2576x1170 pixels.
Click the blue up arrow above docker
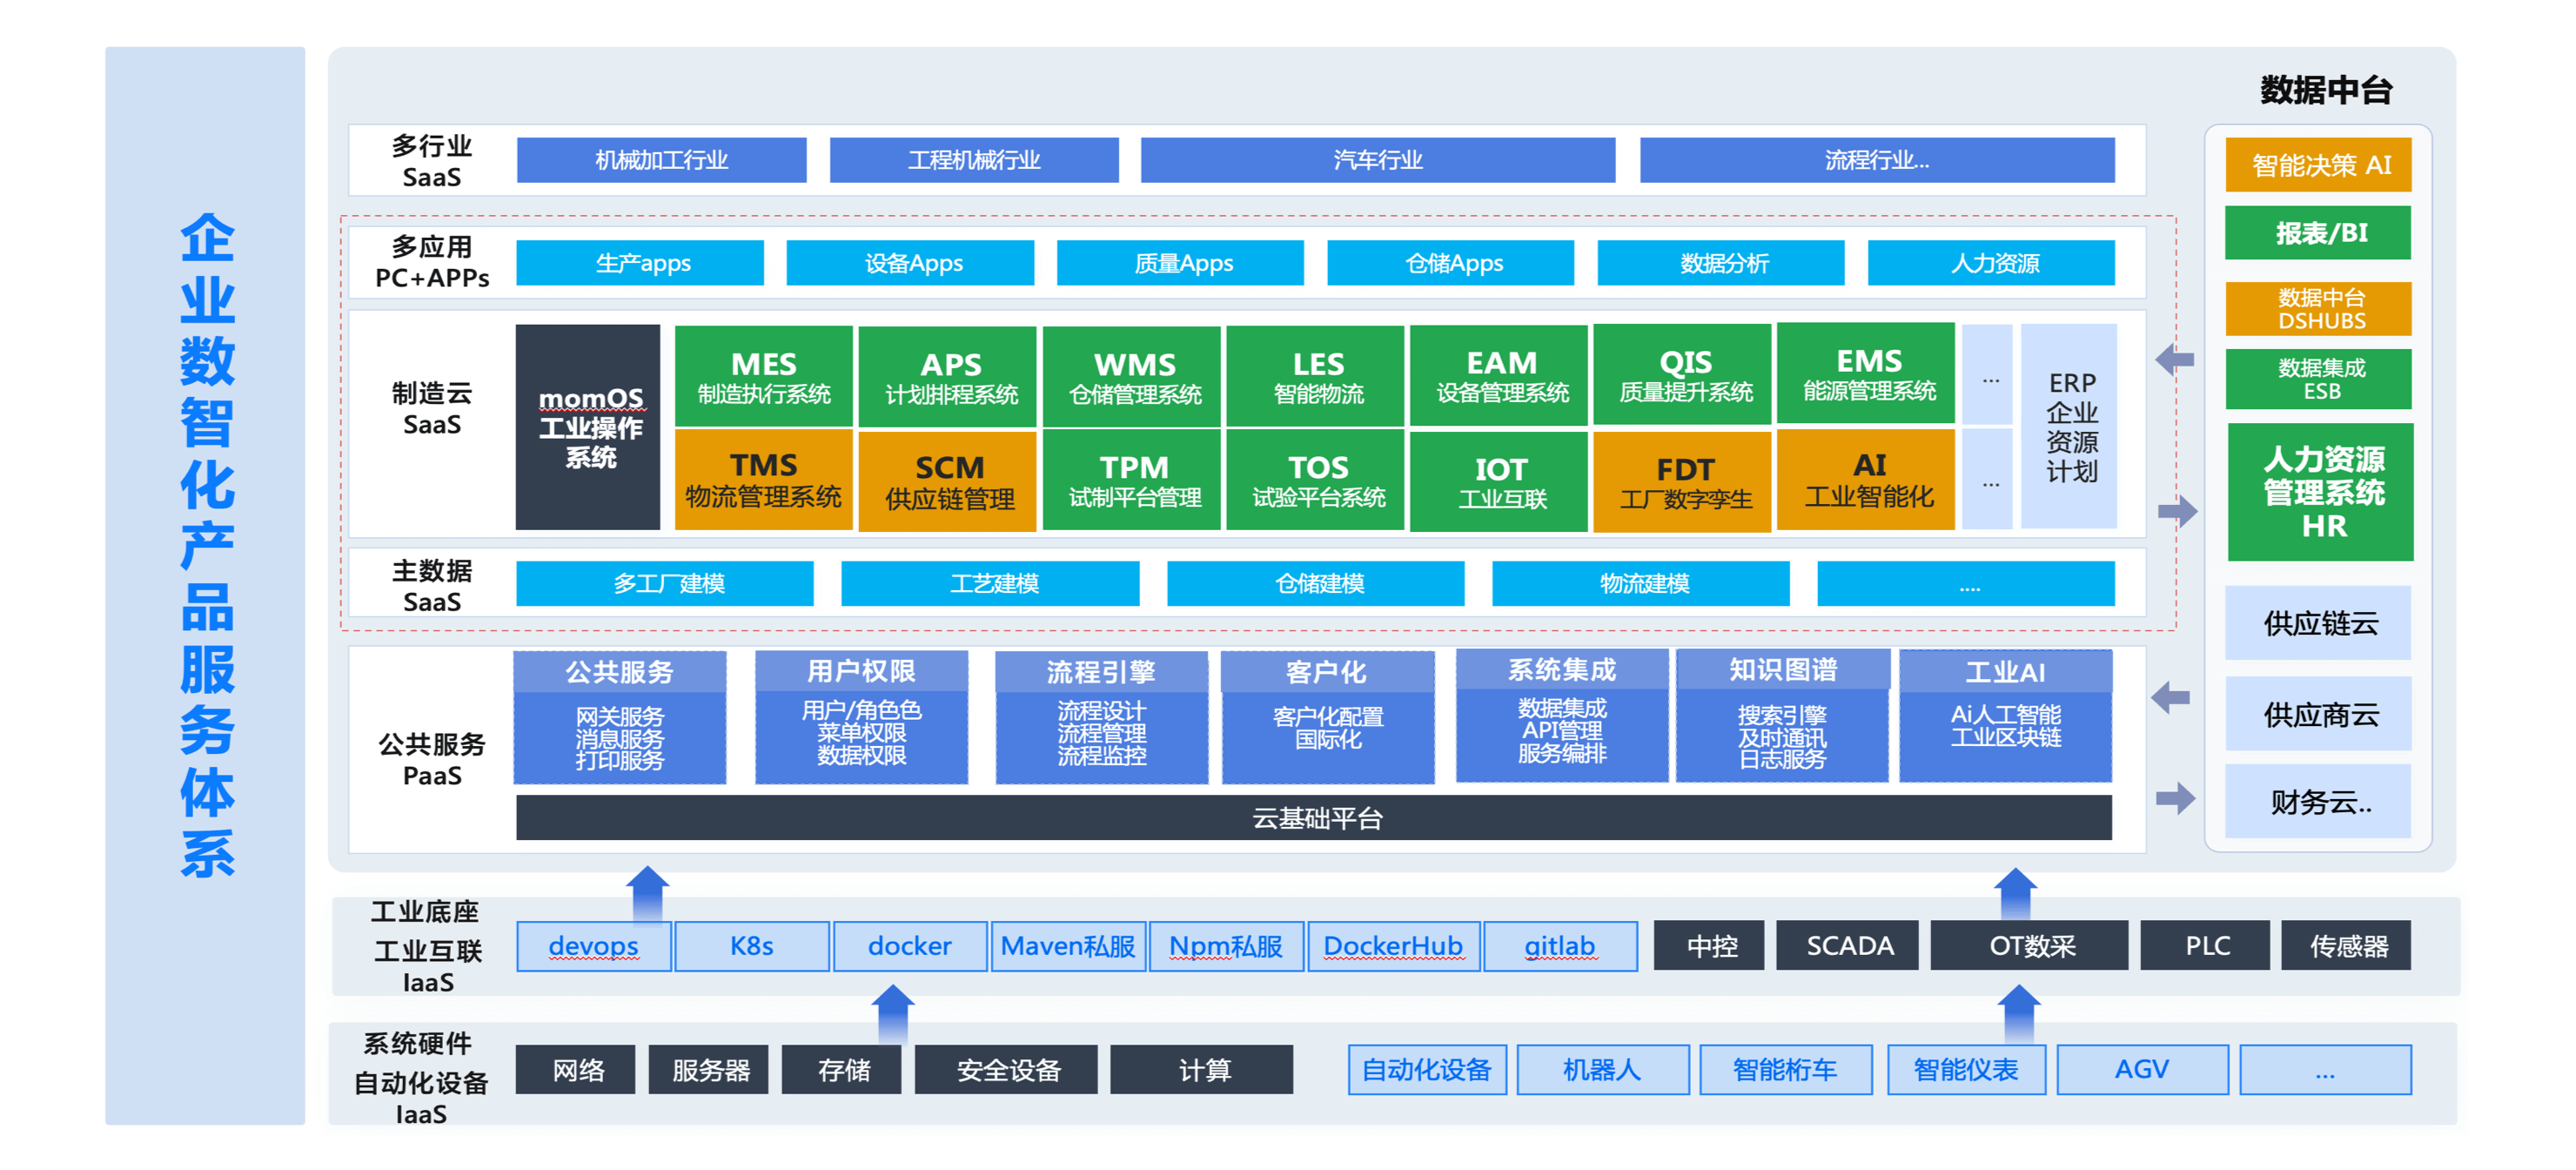pos(893,1012)
